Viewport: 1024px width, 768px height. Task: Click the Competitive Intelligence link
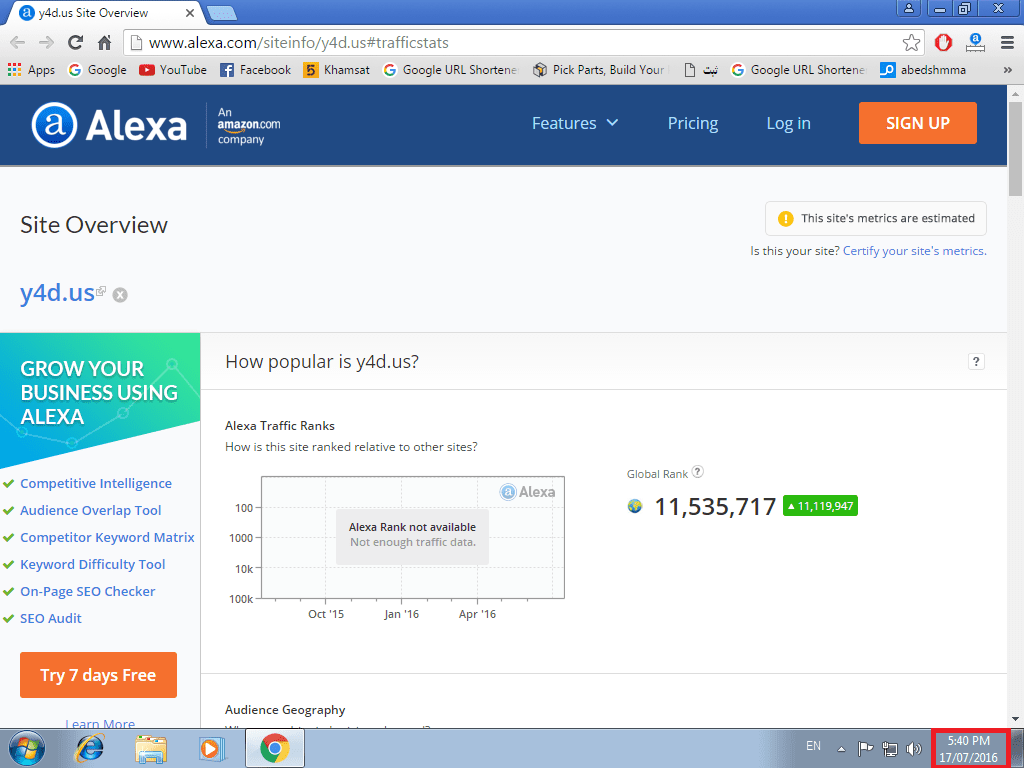pyautogui.click(x=96, y=483)
